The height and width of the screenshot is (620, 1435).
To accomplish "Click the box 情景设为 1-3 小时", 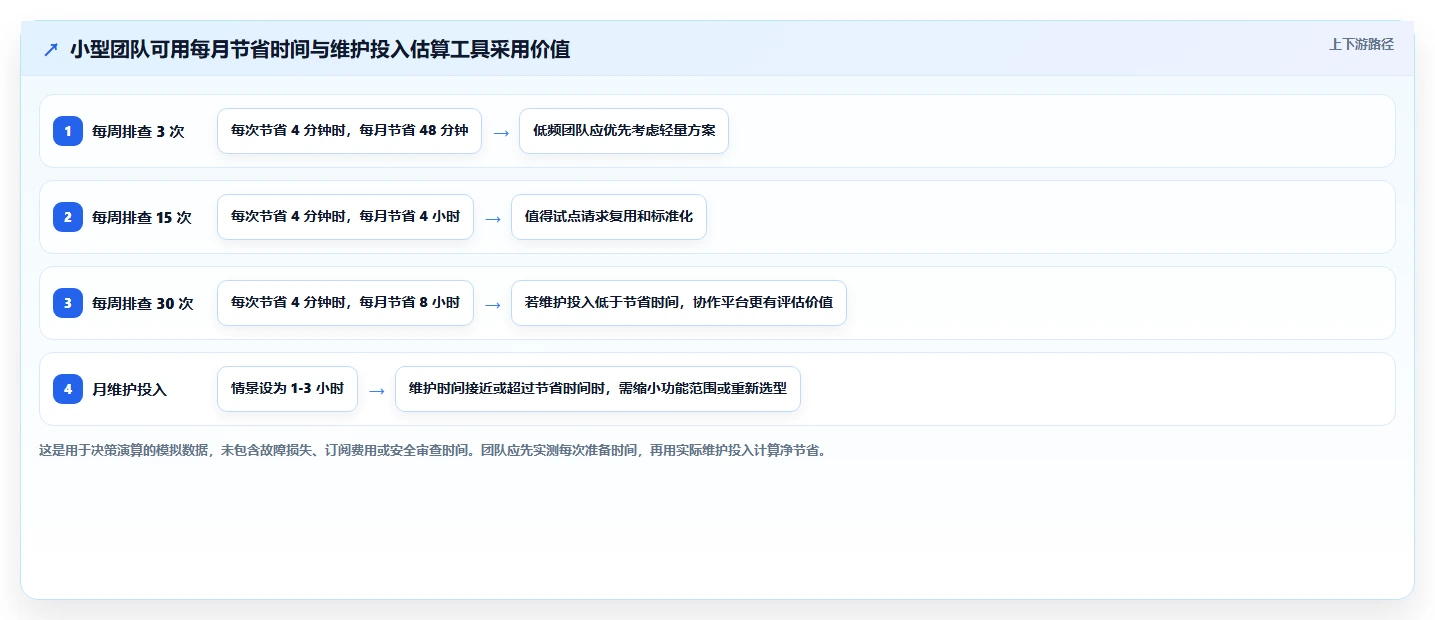I will [287, 389].
